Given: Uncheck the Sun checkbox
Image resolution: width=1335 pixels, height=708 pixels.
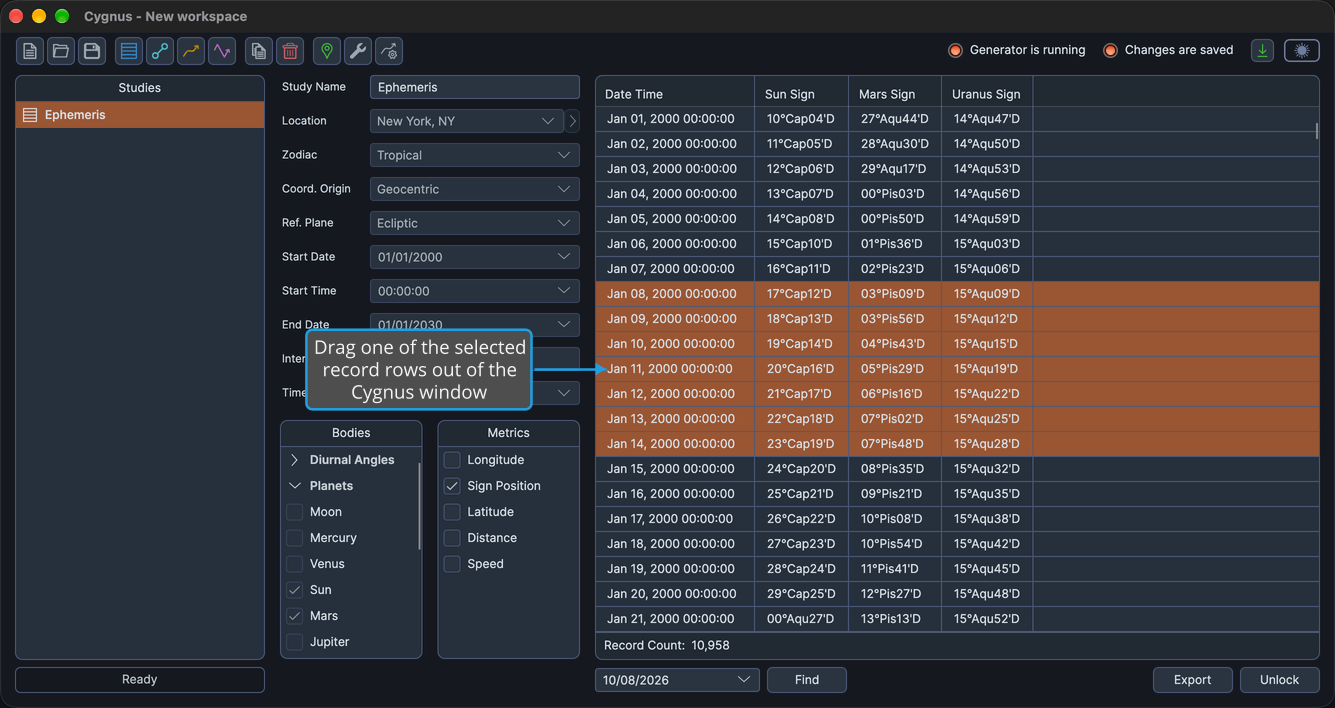Looking at the screenshot, I should tap(295, 590).
